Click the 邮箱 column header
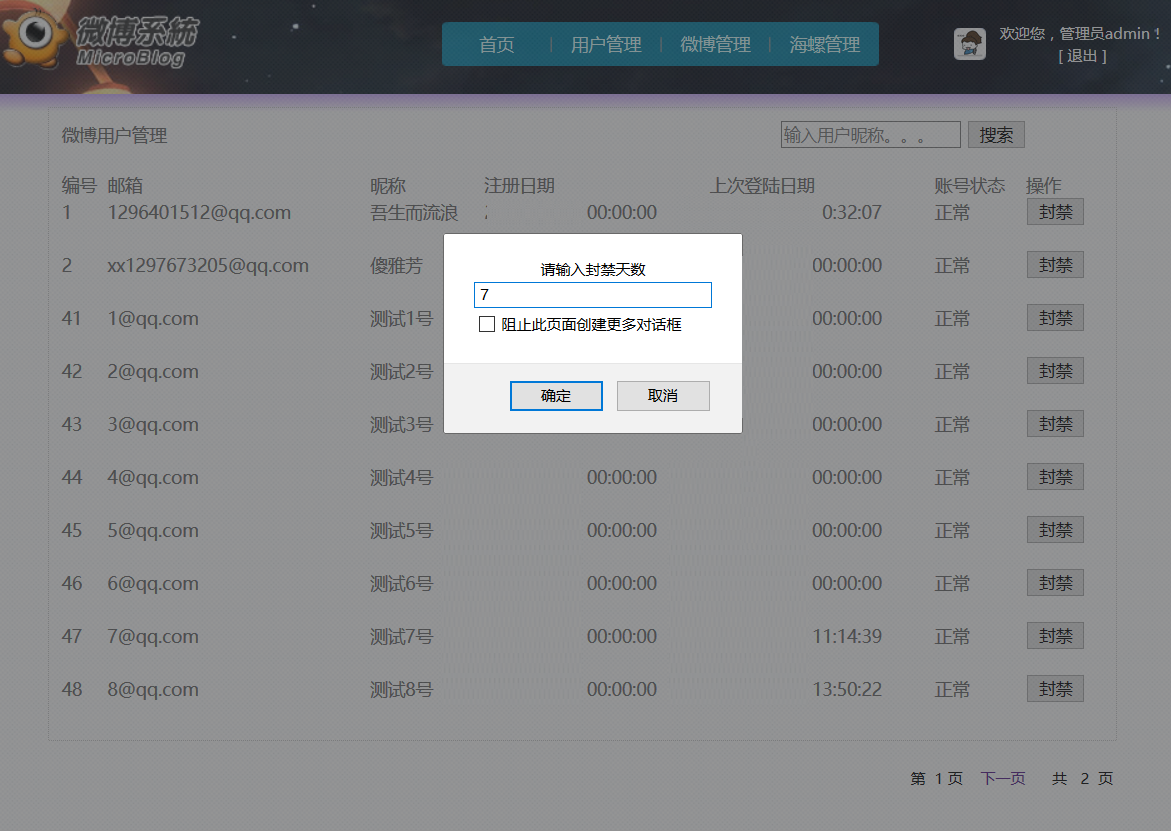 coord(125,186)
